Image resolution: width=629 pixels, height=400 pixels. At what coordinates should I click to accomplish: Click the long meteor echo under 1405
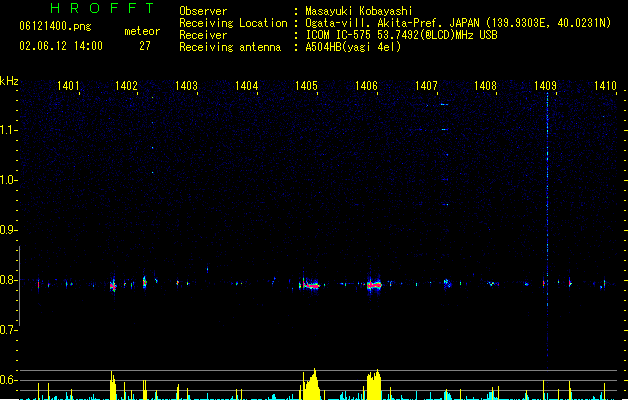pos(309,285)
